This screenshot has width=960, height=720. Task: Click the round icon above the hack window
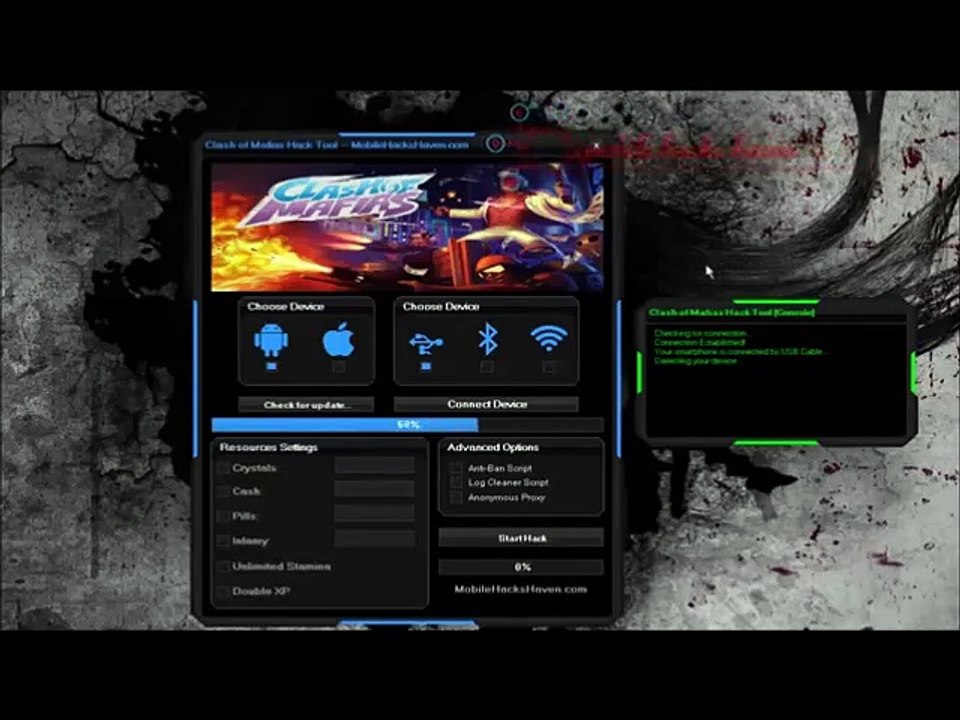coord(519,112)
